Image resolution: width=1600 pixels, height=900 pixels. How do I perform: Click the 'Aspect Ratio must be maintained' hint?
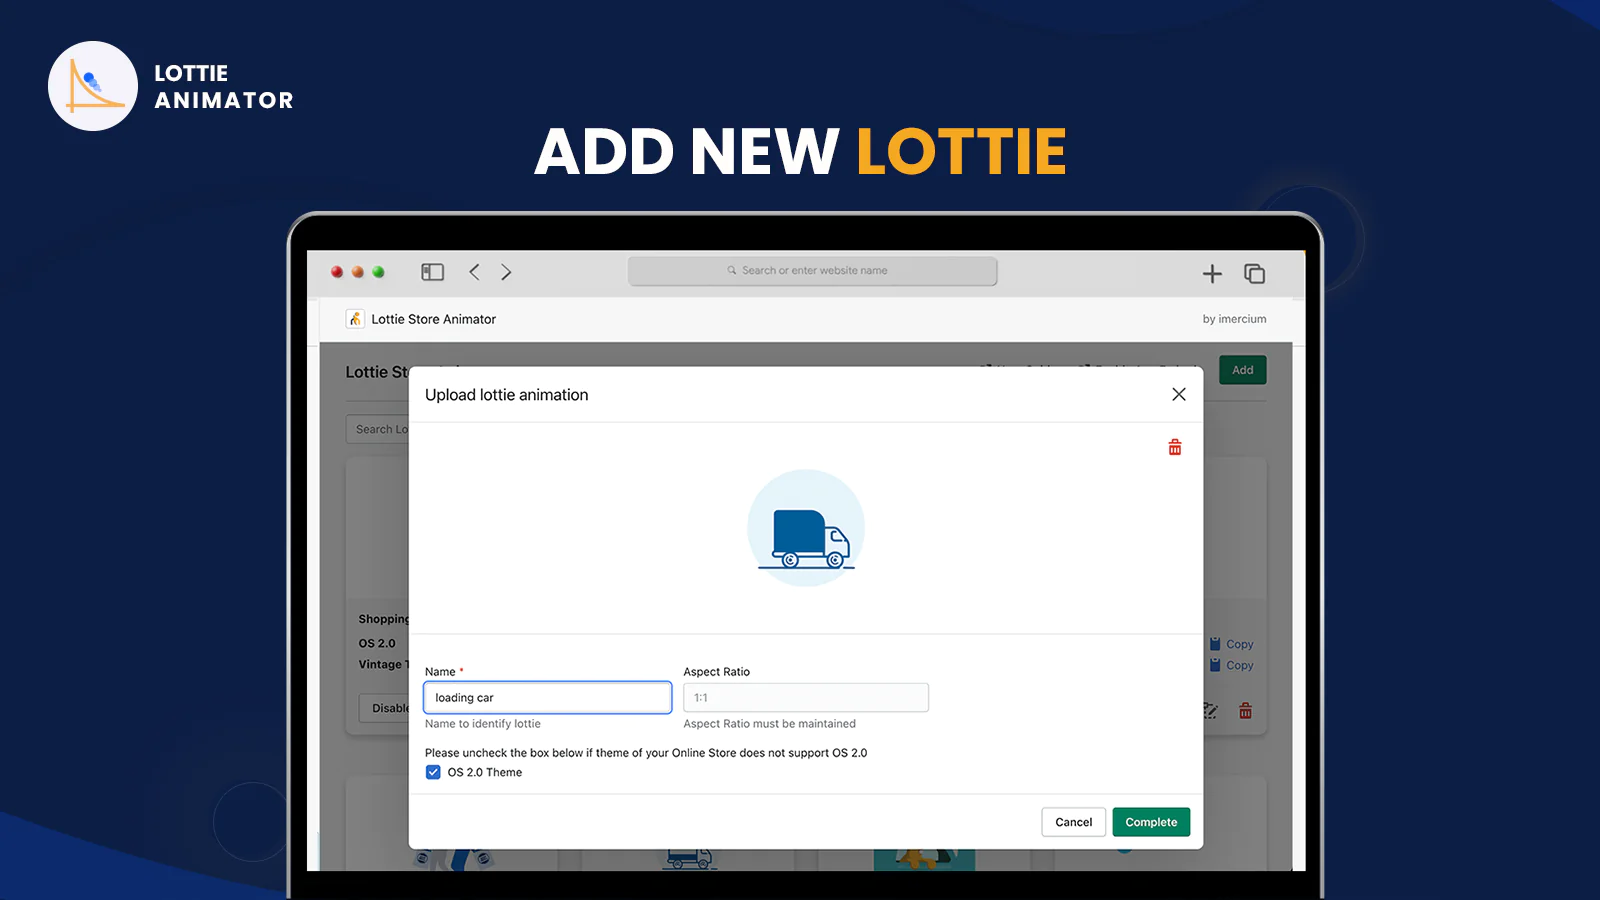tap(770, 724)
